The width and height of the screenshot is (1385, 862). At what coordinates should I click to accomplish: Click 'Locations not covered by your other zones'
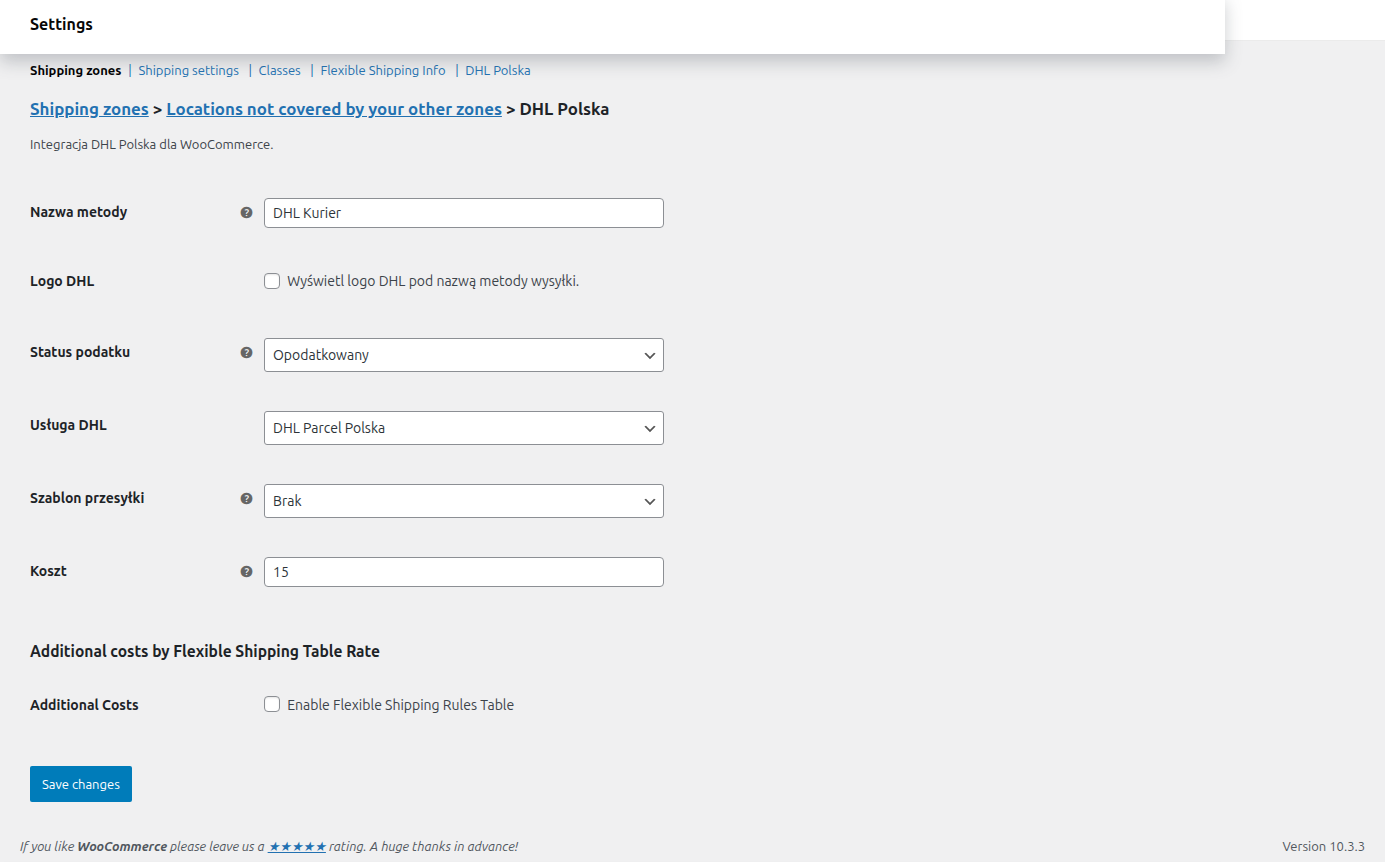pos(334,109)
